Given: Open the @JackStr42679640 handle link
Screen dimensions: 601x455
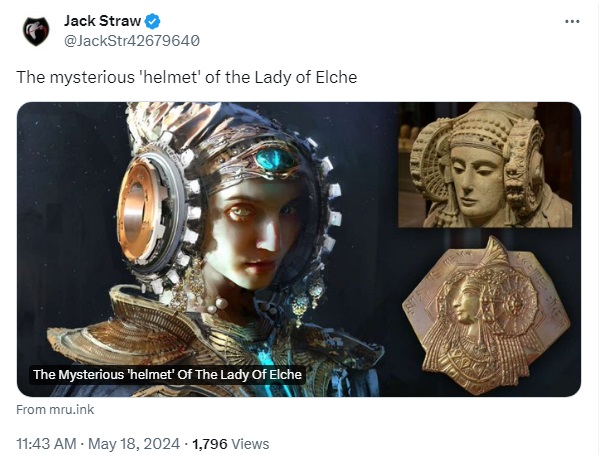Looking at the screenshot, I should [x=131, y=41].
